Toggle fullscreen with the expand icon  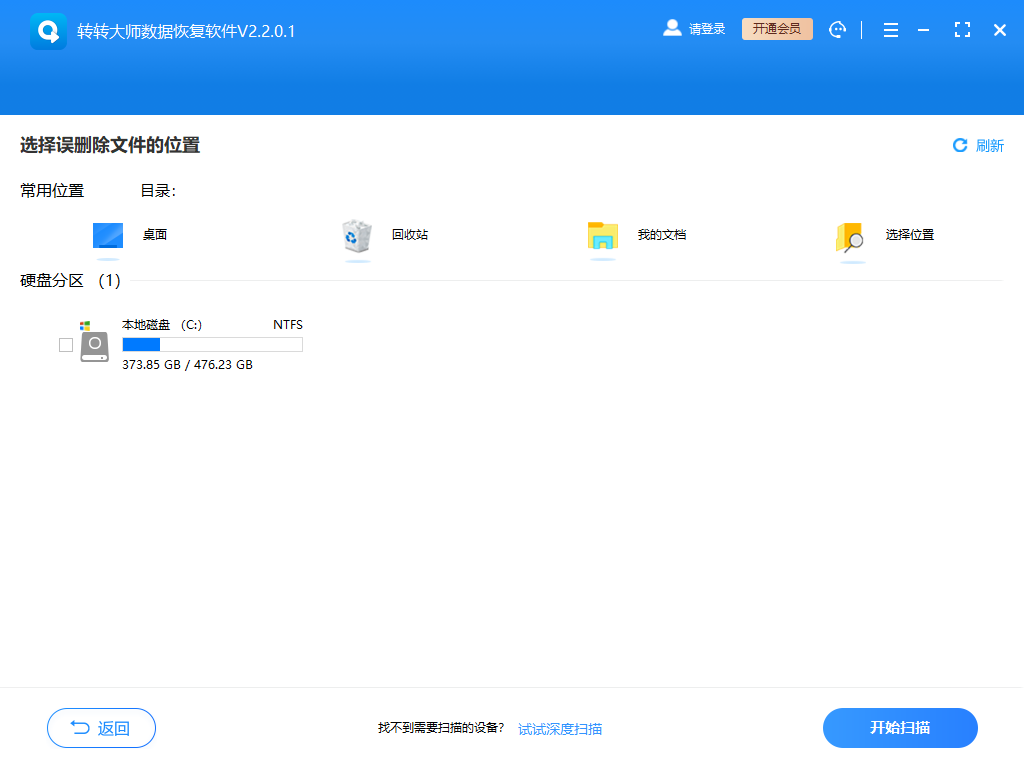pyautogui.click(x=962, y=29)
